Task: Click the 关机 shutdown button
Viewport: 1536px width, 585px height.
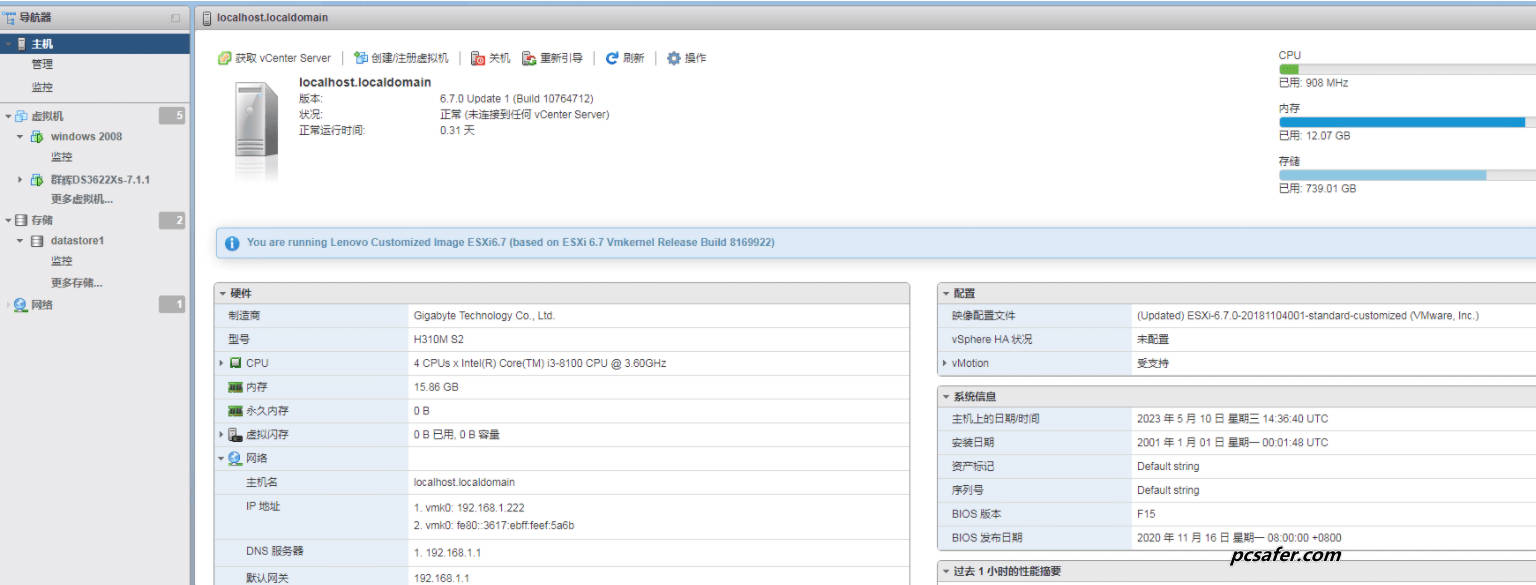Action: (490, 58)
